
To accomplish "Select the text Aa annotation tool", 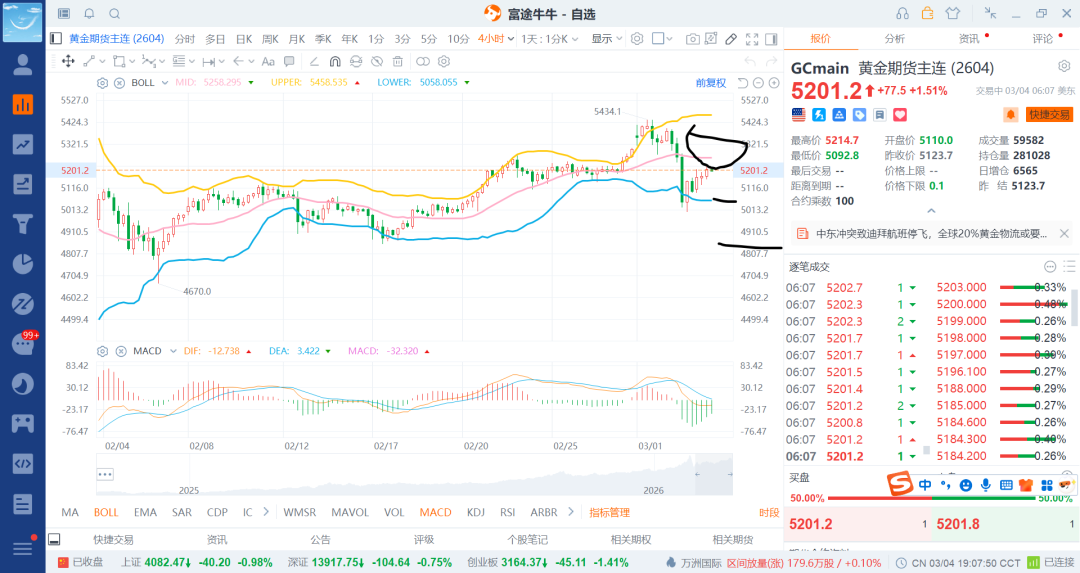I will (268, 61).
